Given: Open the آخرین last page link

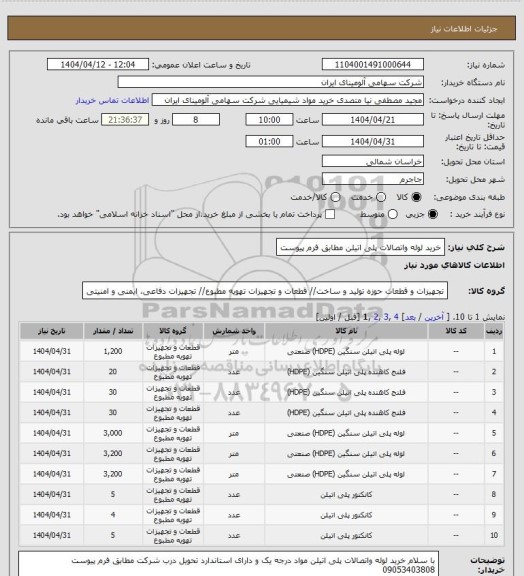Looking at the screenshot, I should [x=434, y=317].
